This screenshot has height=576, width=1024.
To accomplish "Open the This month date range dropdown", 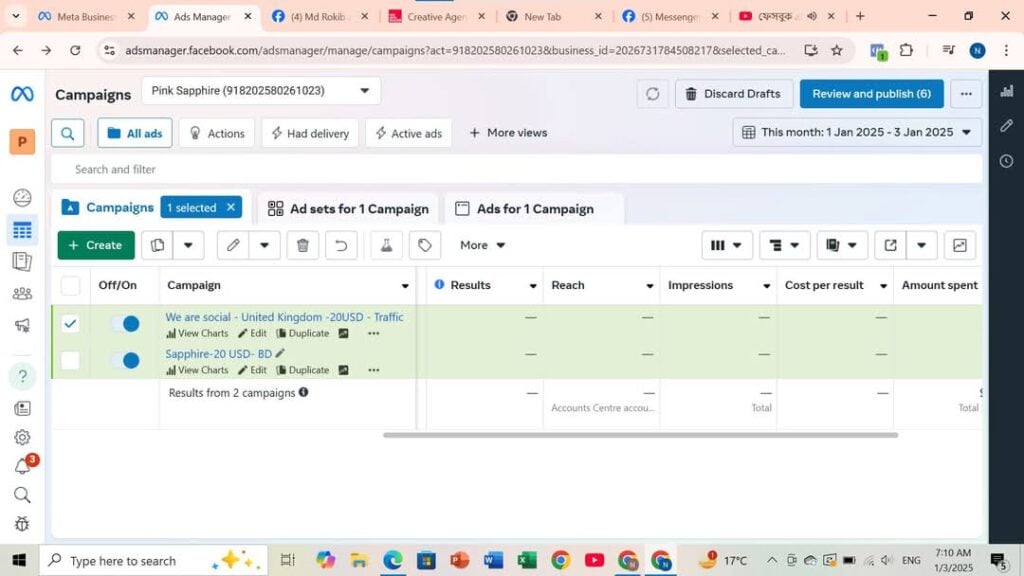I will point(857,133).
